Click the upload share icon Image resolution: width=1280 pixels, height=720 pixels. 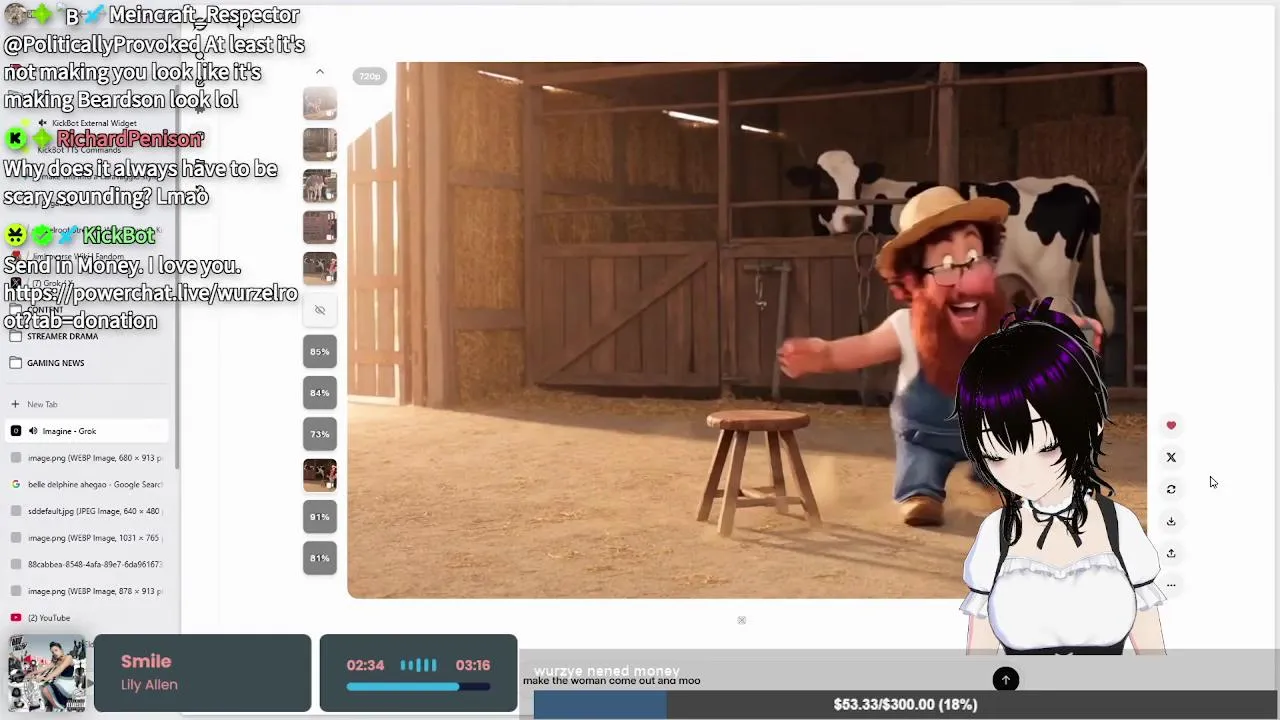(x=1171, y=553)
